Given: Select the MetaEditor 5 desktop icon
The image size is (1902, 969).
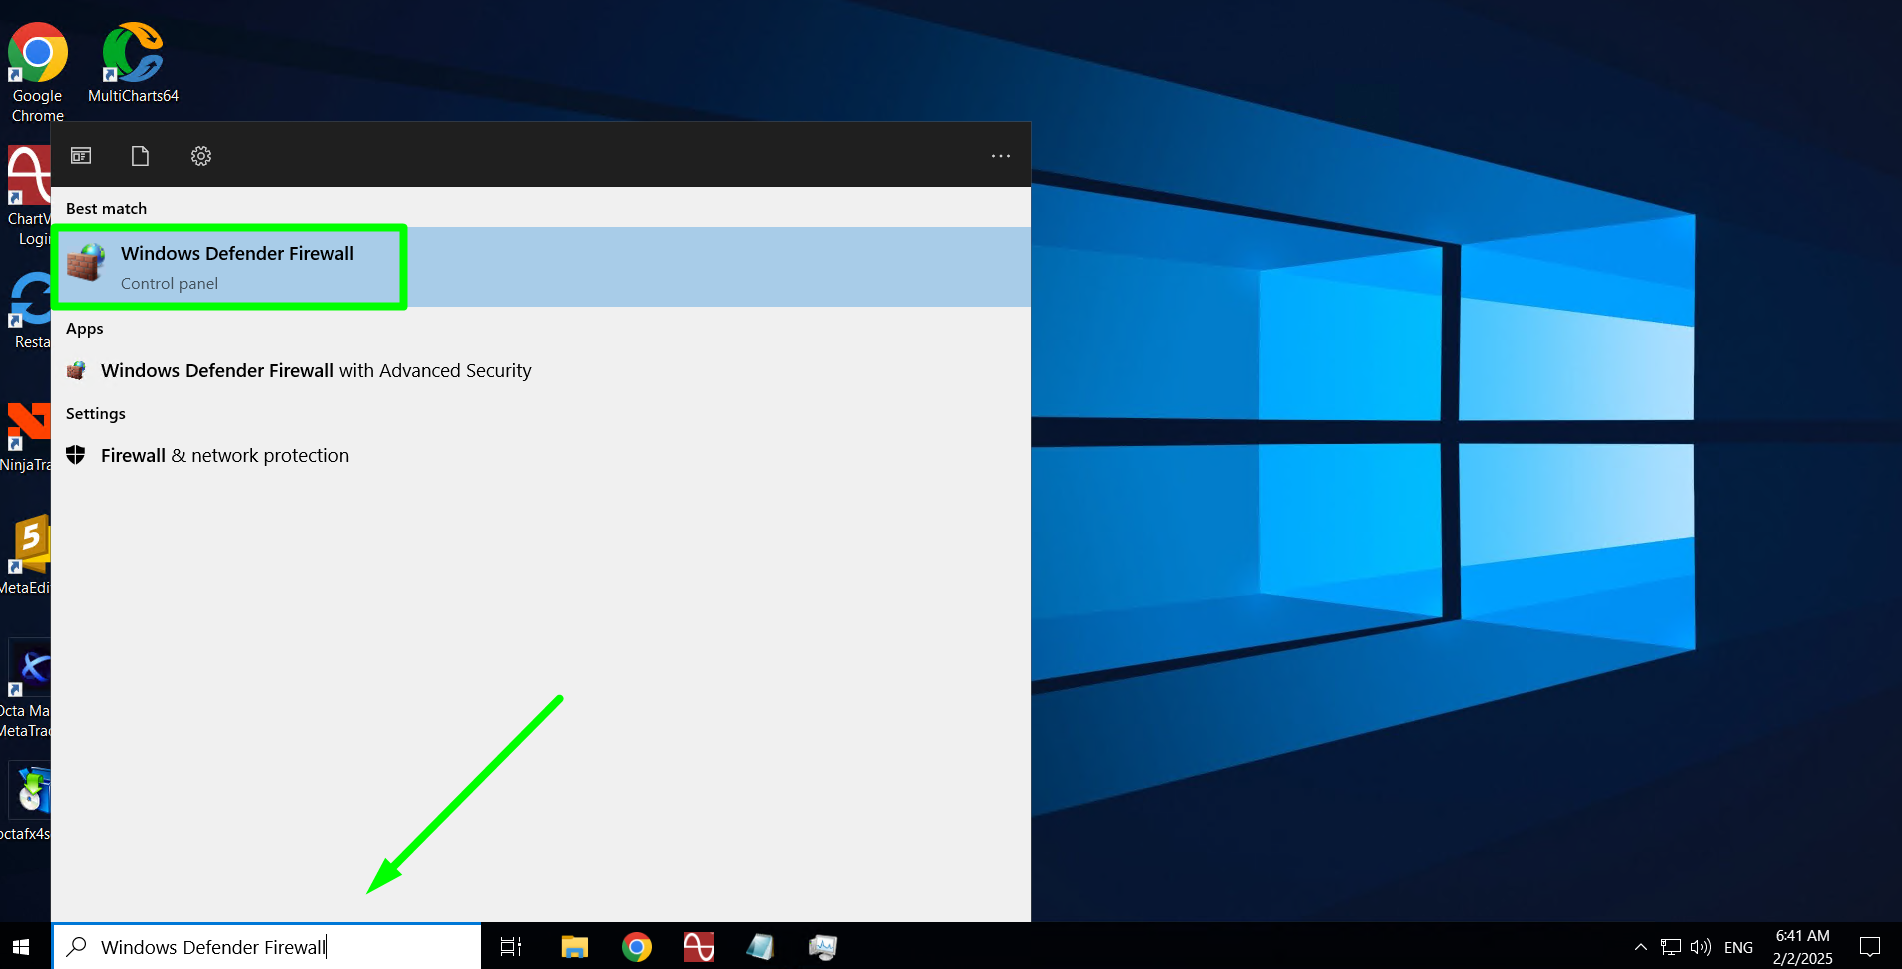Looking at the screenshot, I should [26, 555].
